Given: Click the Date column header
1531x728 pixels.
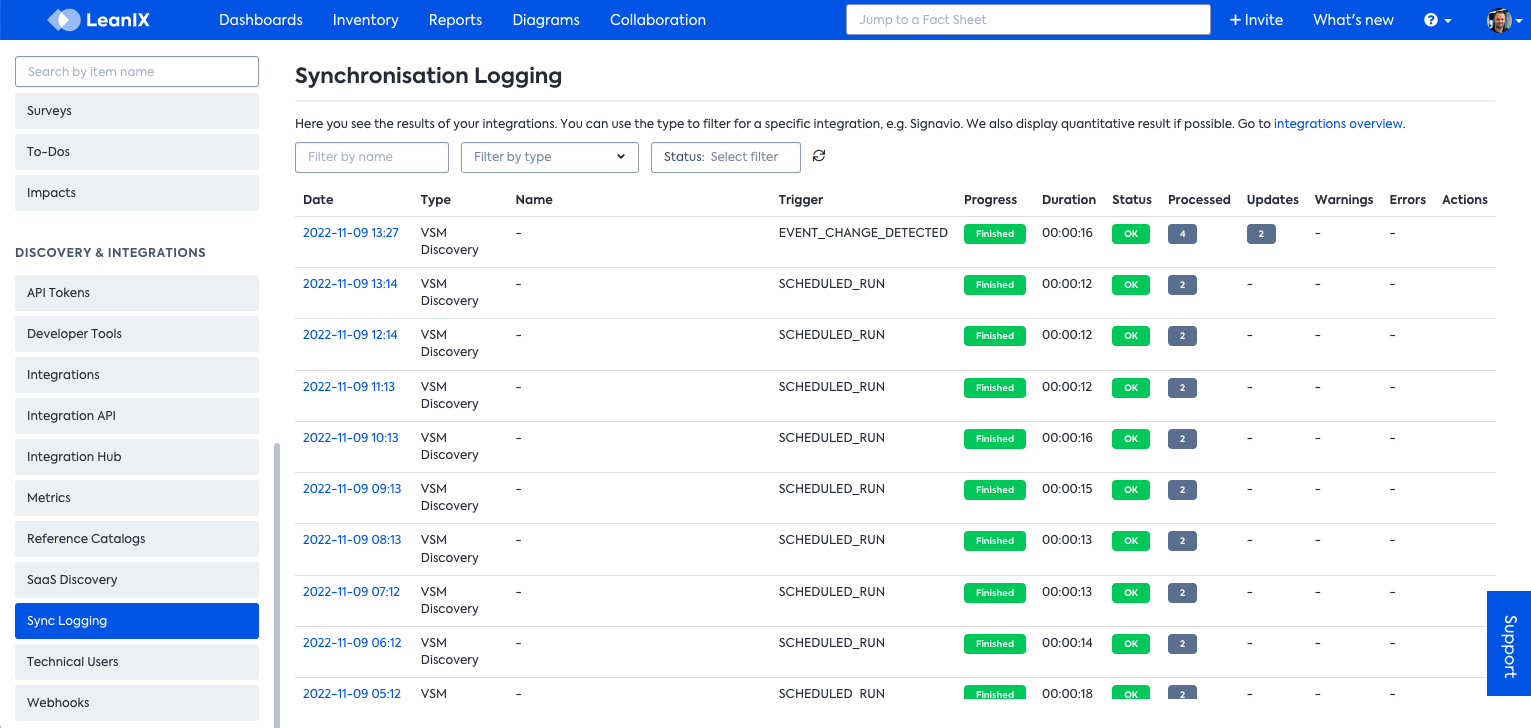Looking at the screenshot, I should (x=318, y=200).
